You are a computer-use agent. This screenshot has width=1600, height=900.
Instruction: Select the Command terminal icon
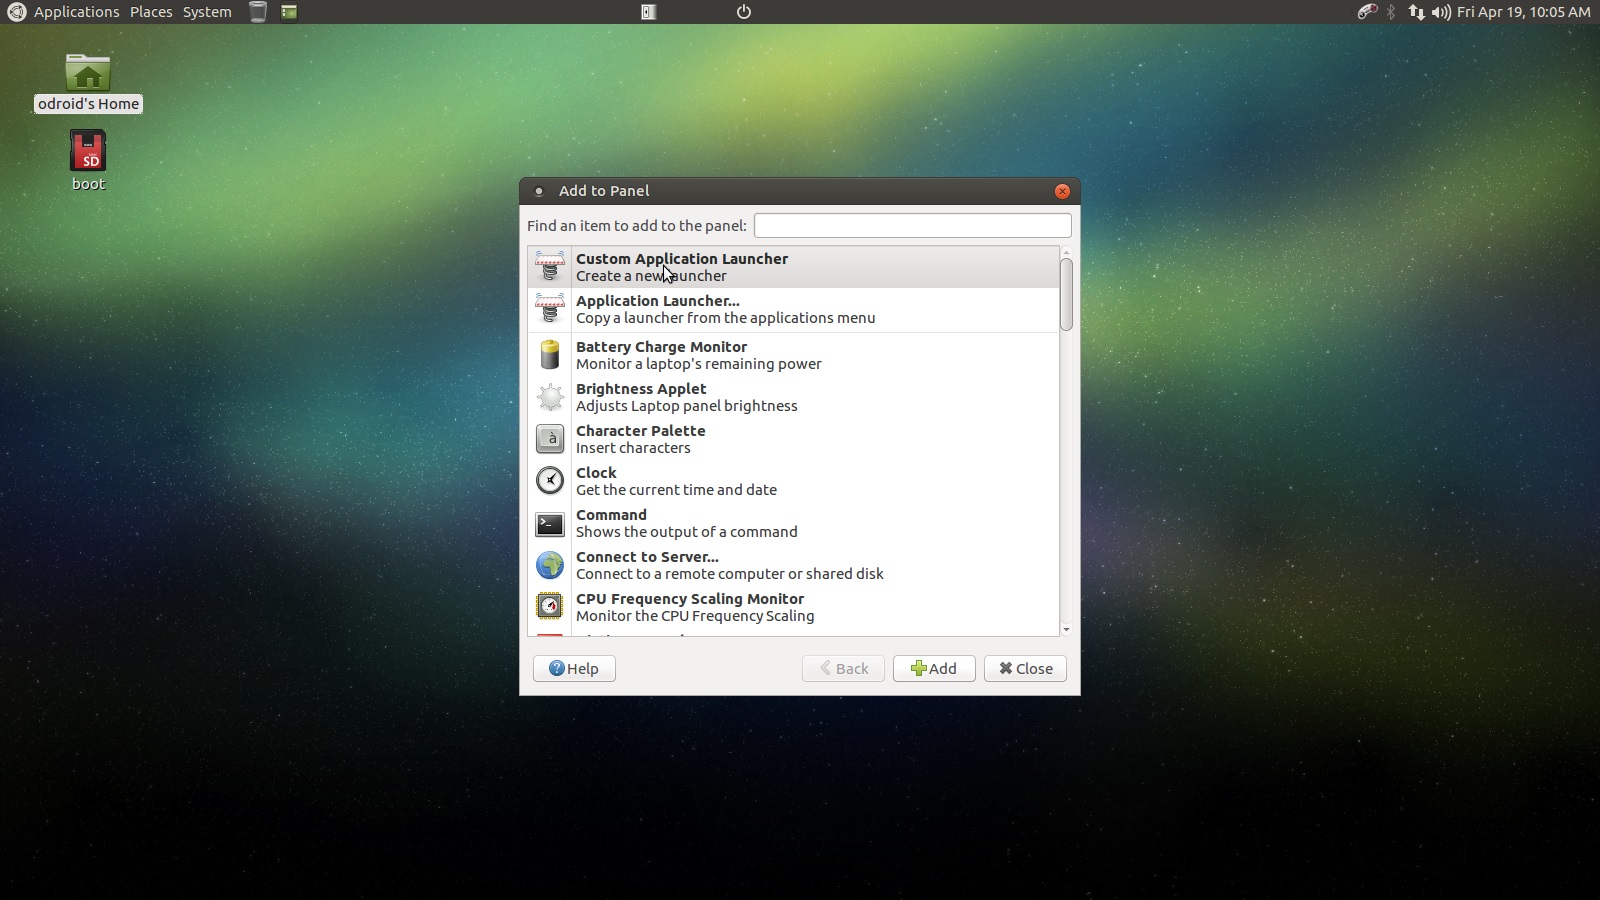[550, 523]
